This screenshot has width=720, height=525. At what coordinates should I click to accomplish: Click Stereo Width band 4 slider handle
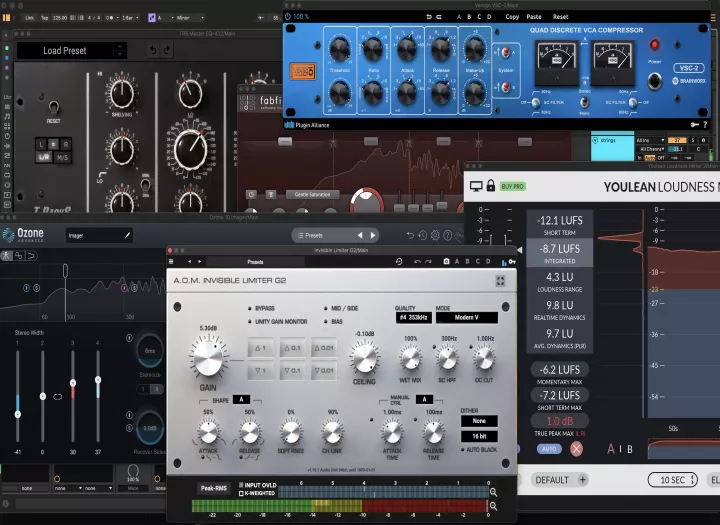pos(98,380)
